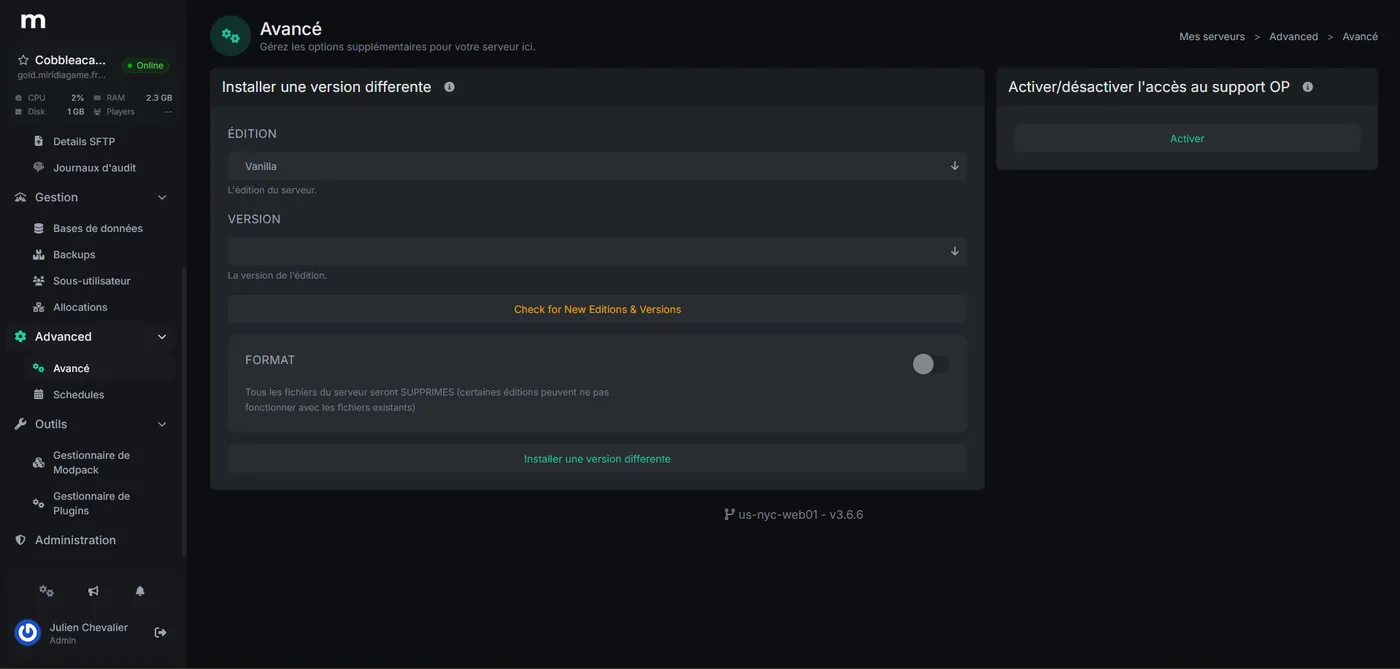Enable the FORMAT toggle switch

tap(931, 364)
